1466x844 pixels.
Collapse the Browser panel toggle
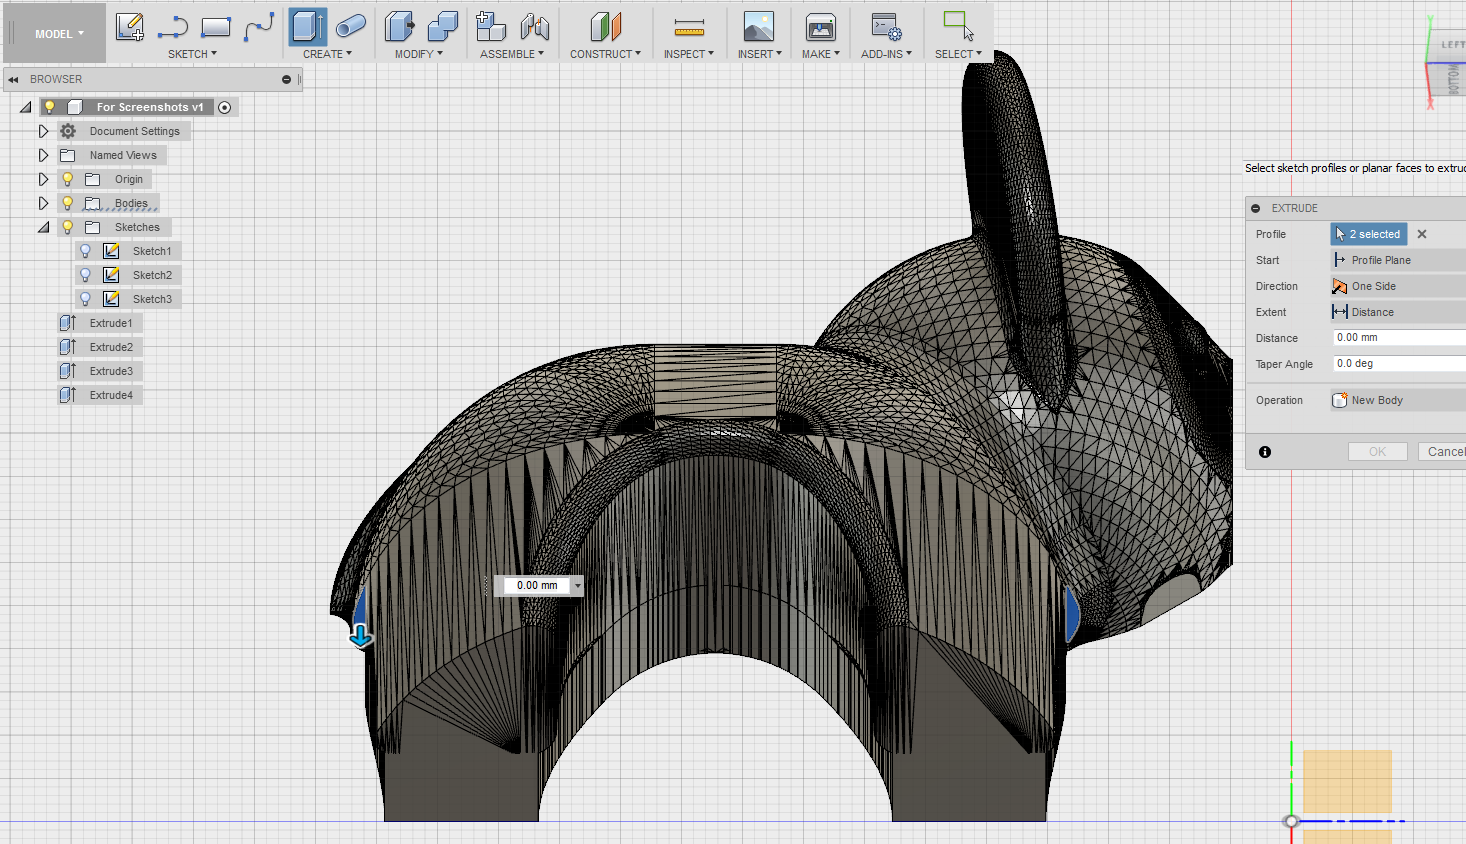pos(13,79)
